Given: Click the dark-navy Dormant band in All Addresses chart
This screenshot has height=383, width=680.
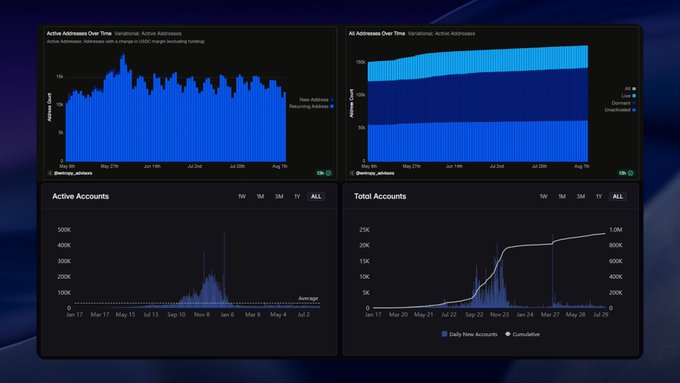Looking at the screenshot, I should tap(477, 98).
